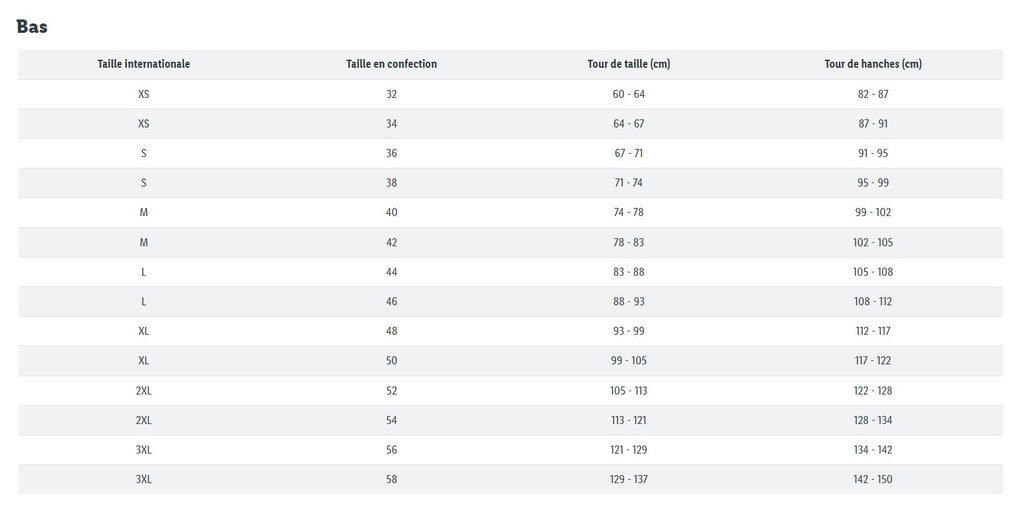The width and height of the screenshot is (1024, 522).
Task: Click XL label in row 50
Action: 144,361
